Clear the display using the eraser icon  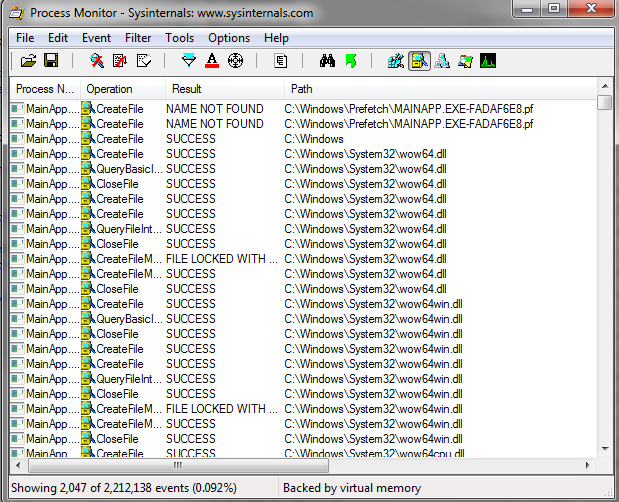[144, 61]
